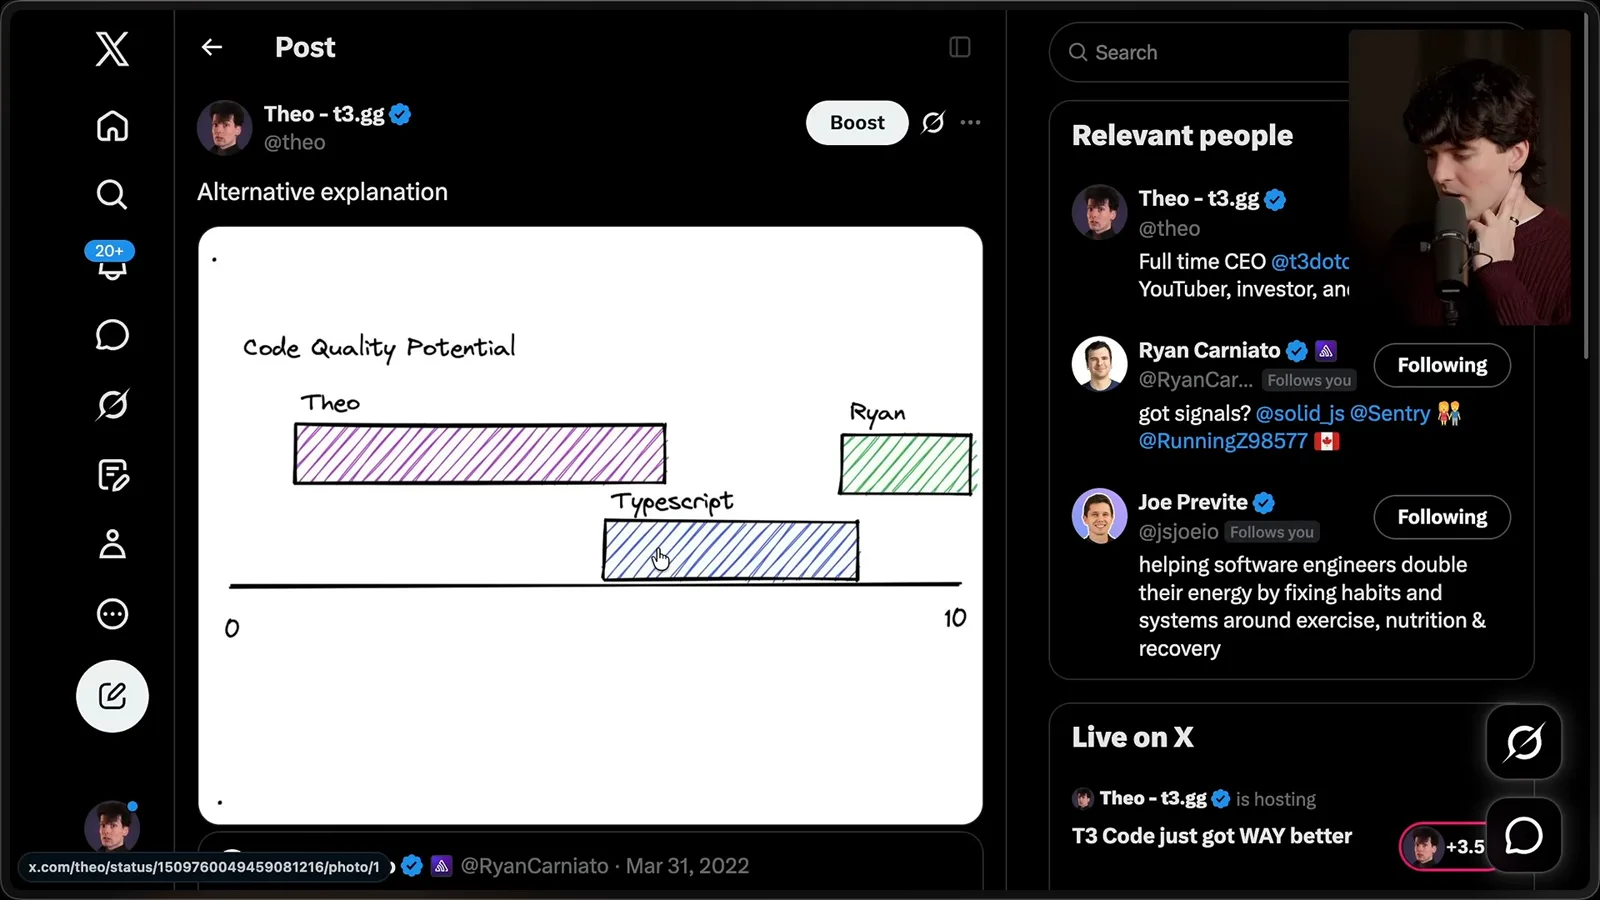The width and height of the screenshot is (1600, 900).
Task: Go to Home in sidebar
Action: pos(112,126)
